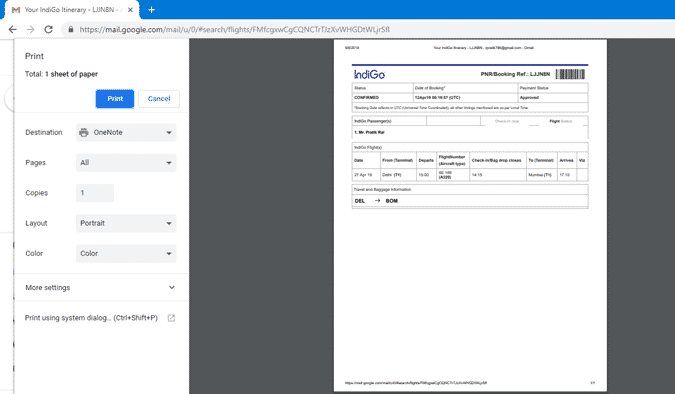Close the IndiGo Itinerary tab
The image size is (675, 394).
130,10
